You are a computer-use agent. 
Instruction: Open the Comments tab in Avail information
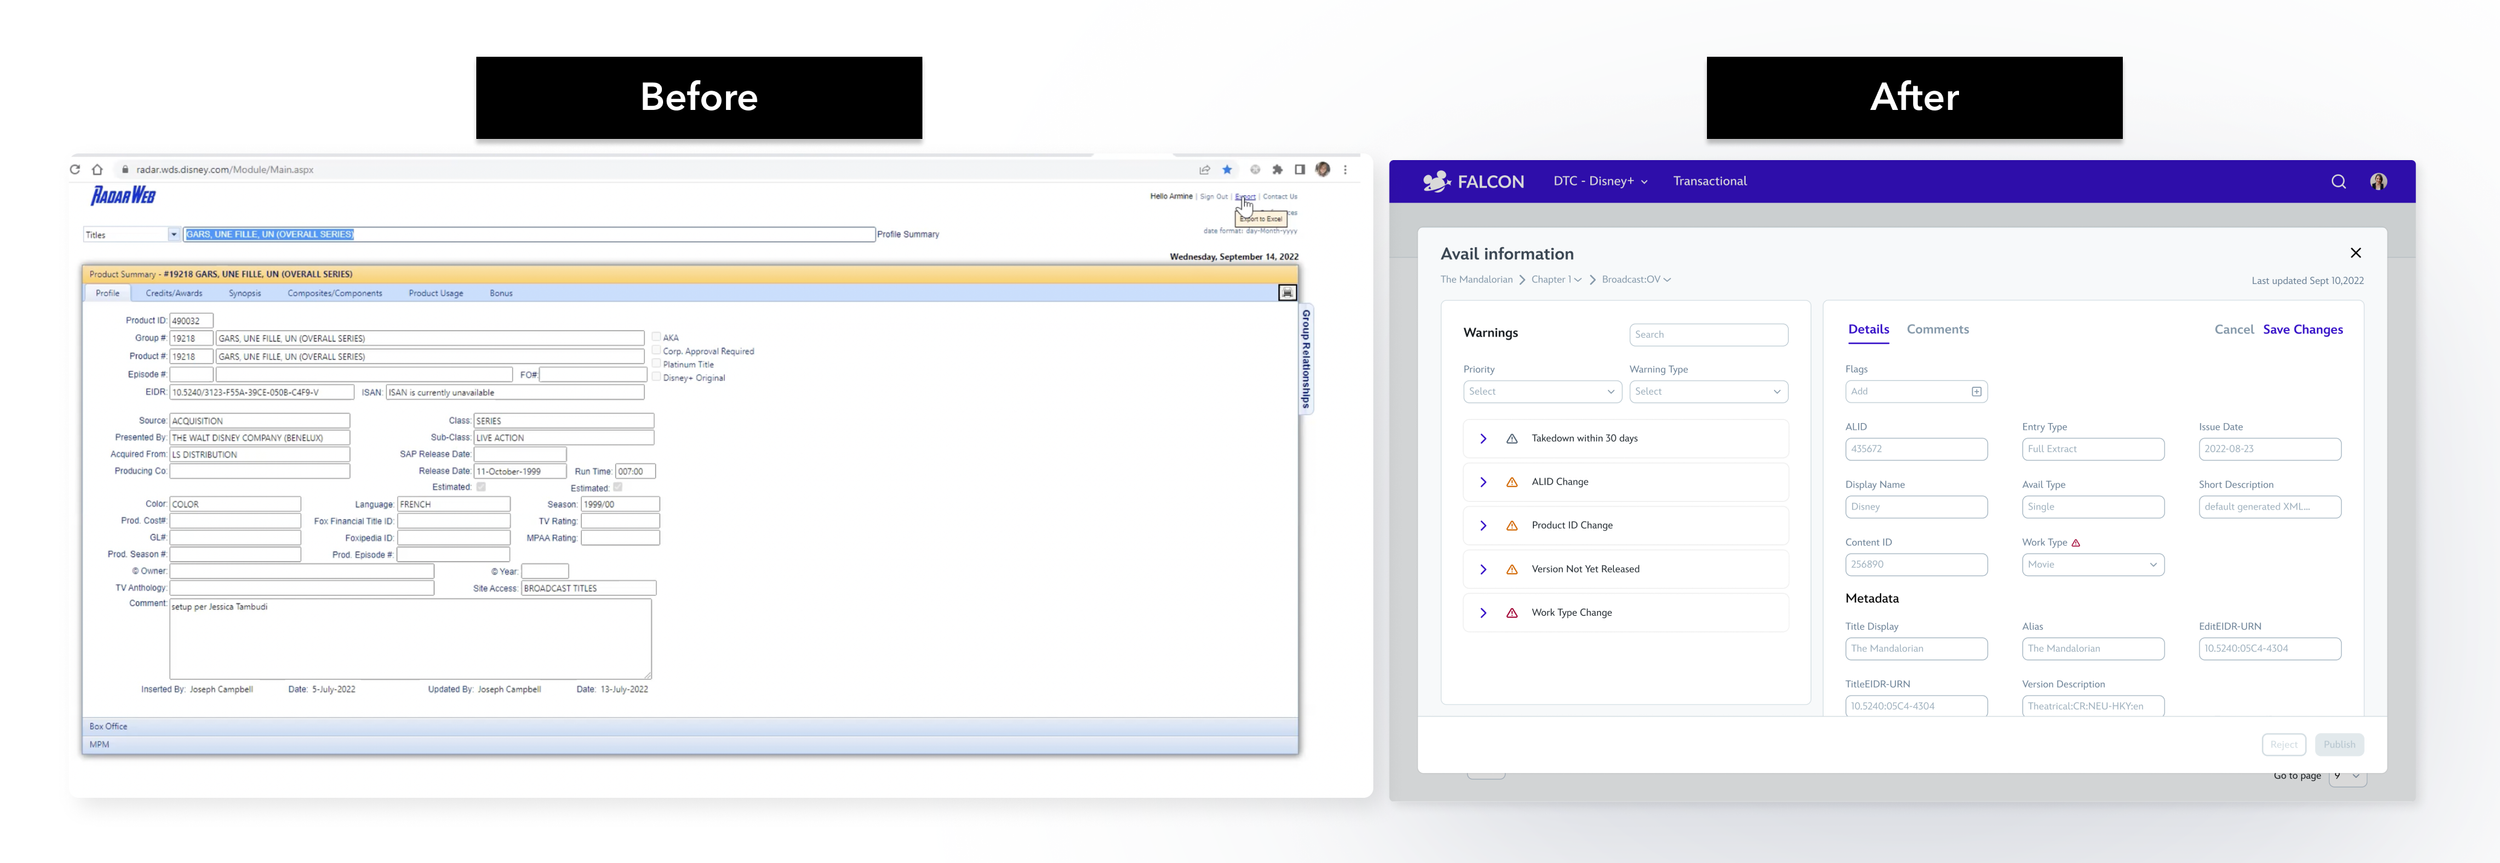1937,330
